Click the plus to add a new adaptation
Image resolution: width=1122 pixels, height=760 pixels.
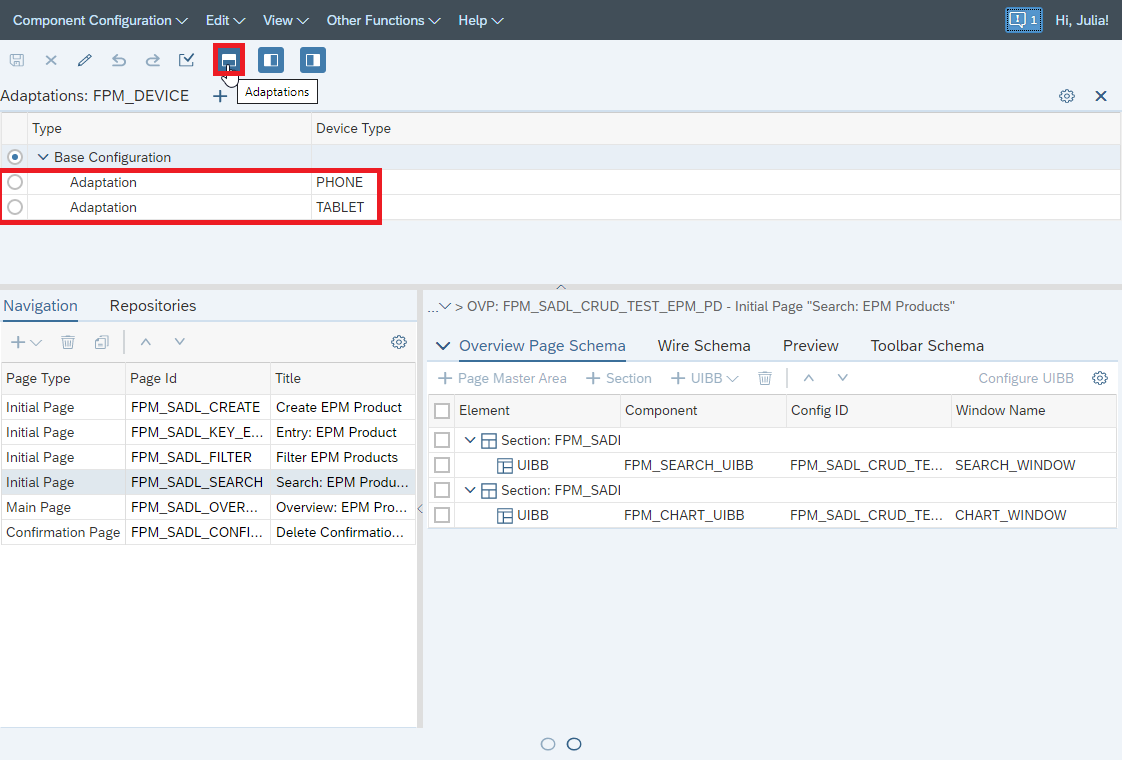pos(220,96)
